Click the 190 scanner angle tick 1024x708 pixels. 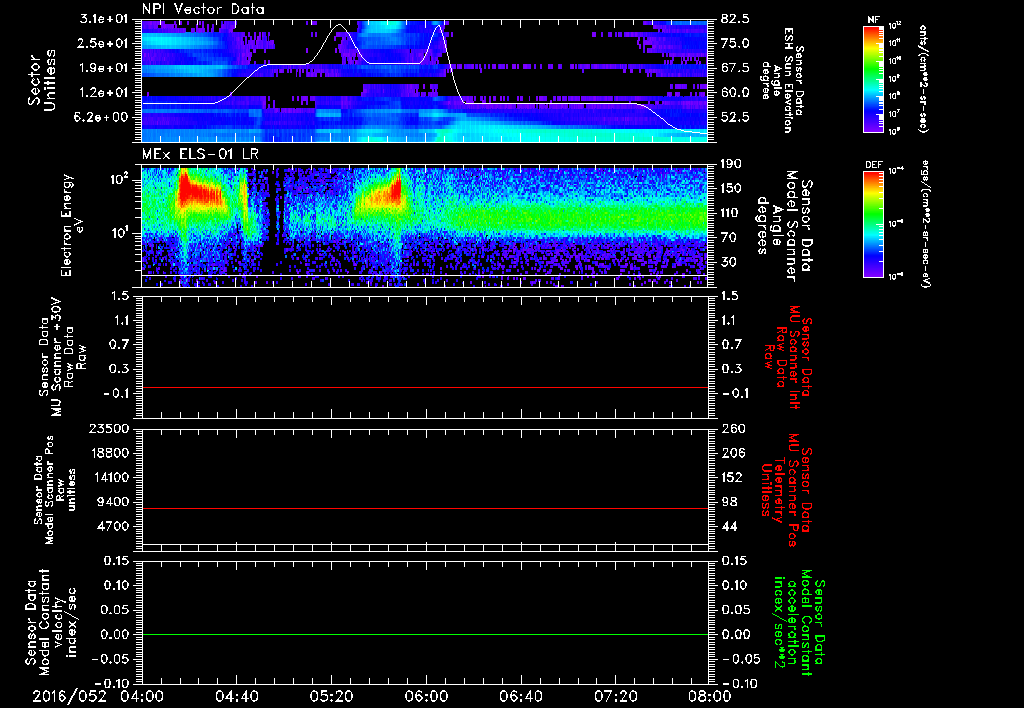click(x=731, y=164)
